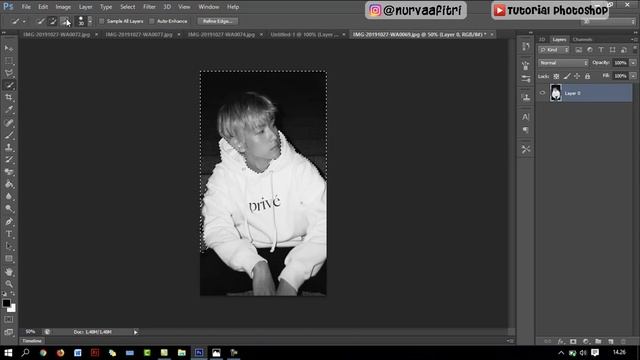Toggle layer filtering on/off switch
Viewport: 640px width, 360px height.
(x=635, y=49)
